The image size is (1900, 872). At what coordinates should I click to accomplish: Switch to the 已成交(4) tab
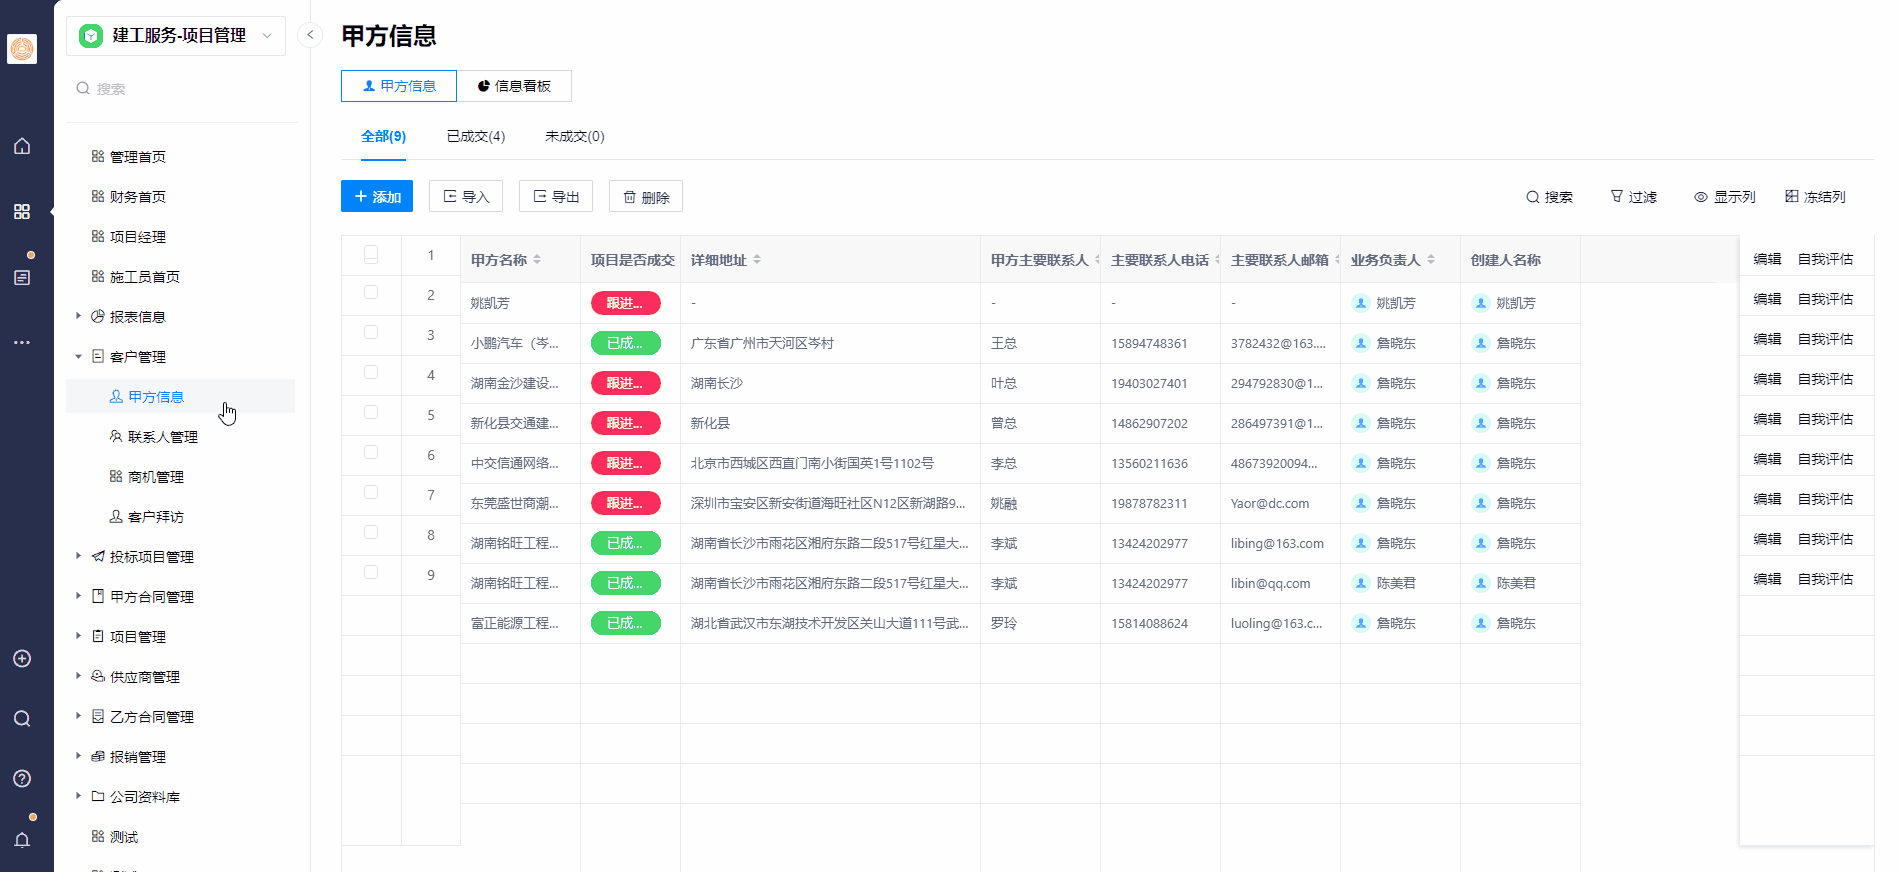tap(475, 136)
